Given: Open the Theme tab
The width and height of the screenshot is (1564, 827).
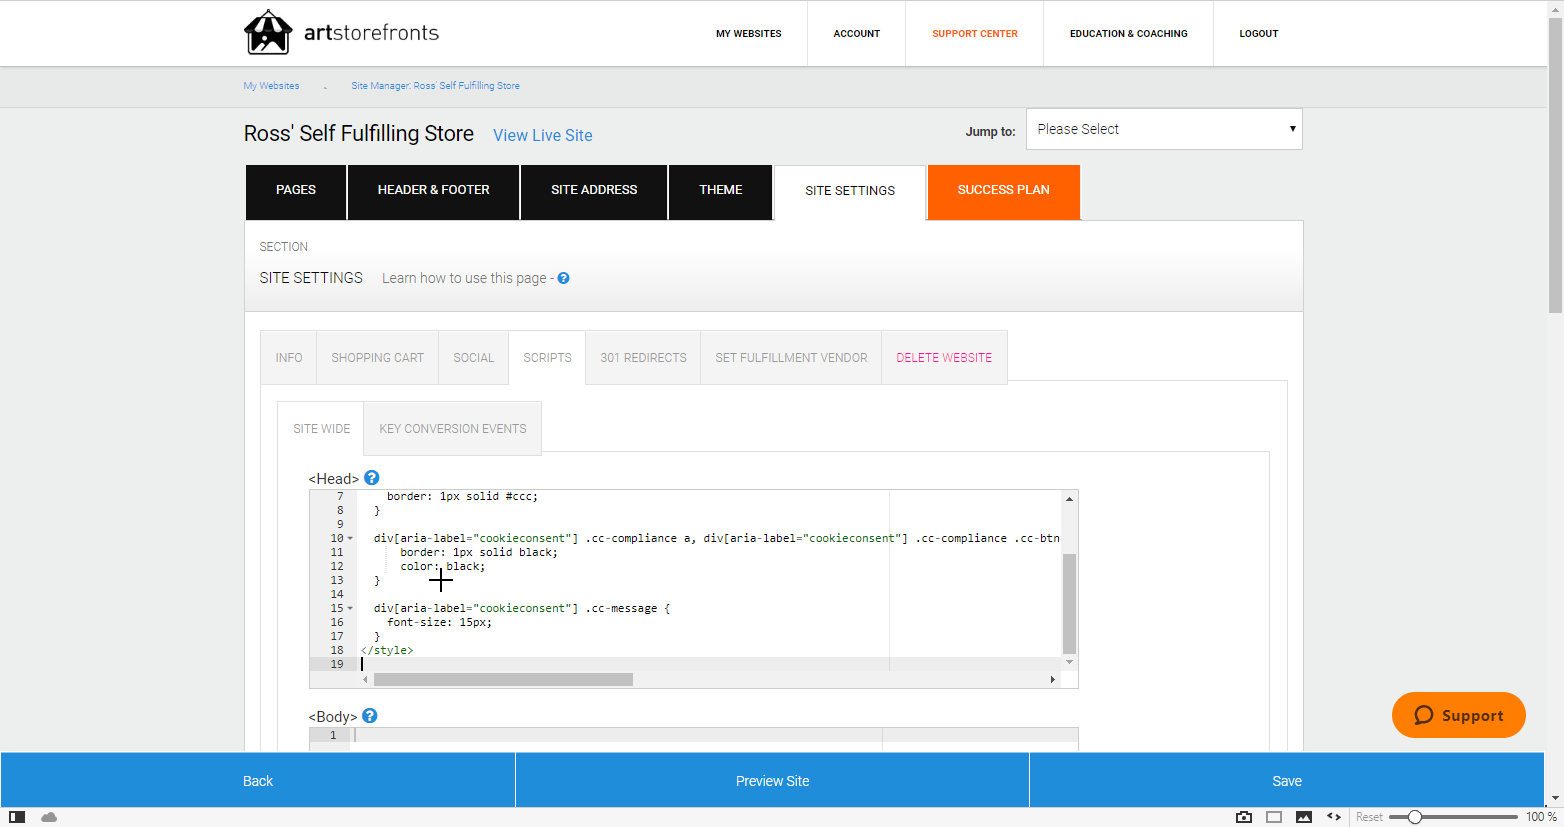Looking at the screenshot, I should 721,192.
